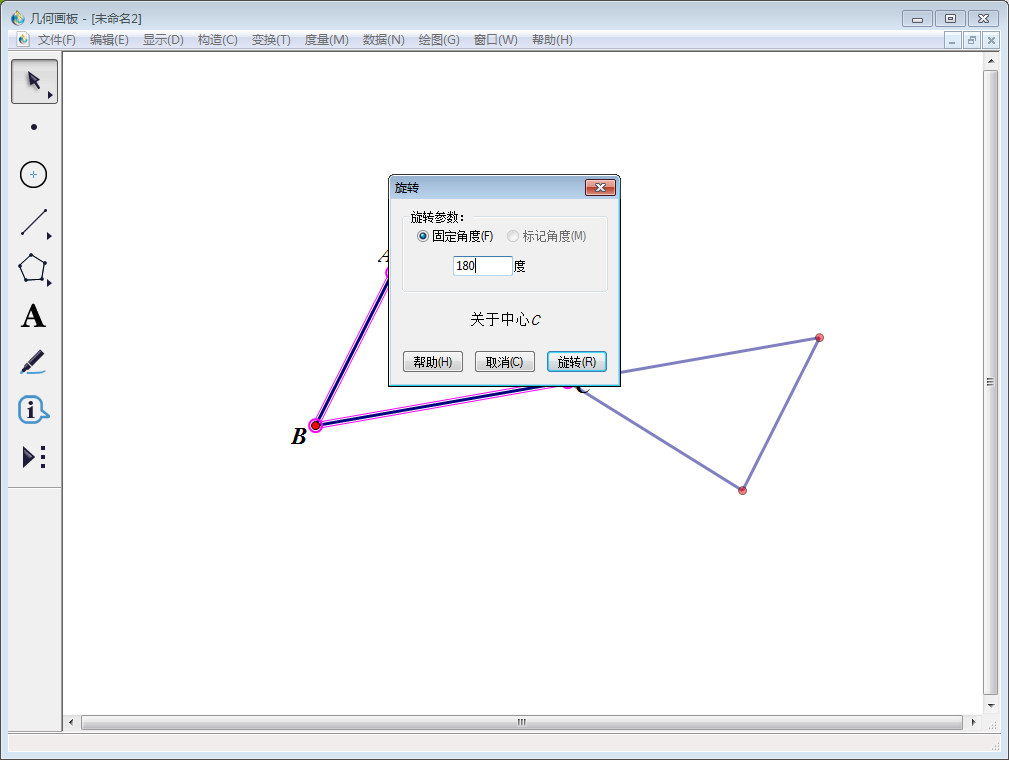This screenshot has width=1009, height=760.
Task: Select the Marker pen tool
Action: click(x=33, y=362)
